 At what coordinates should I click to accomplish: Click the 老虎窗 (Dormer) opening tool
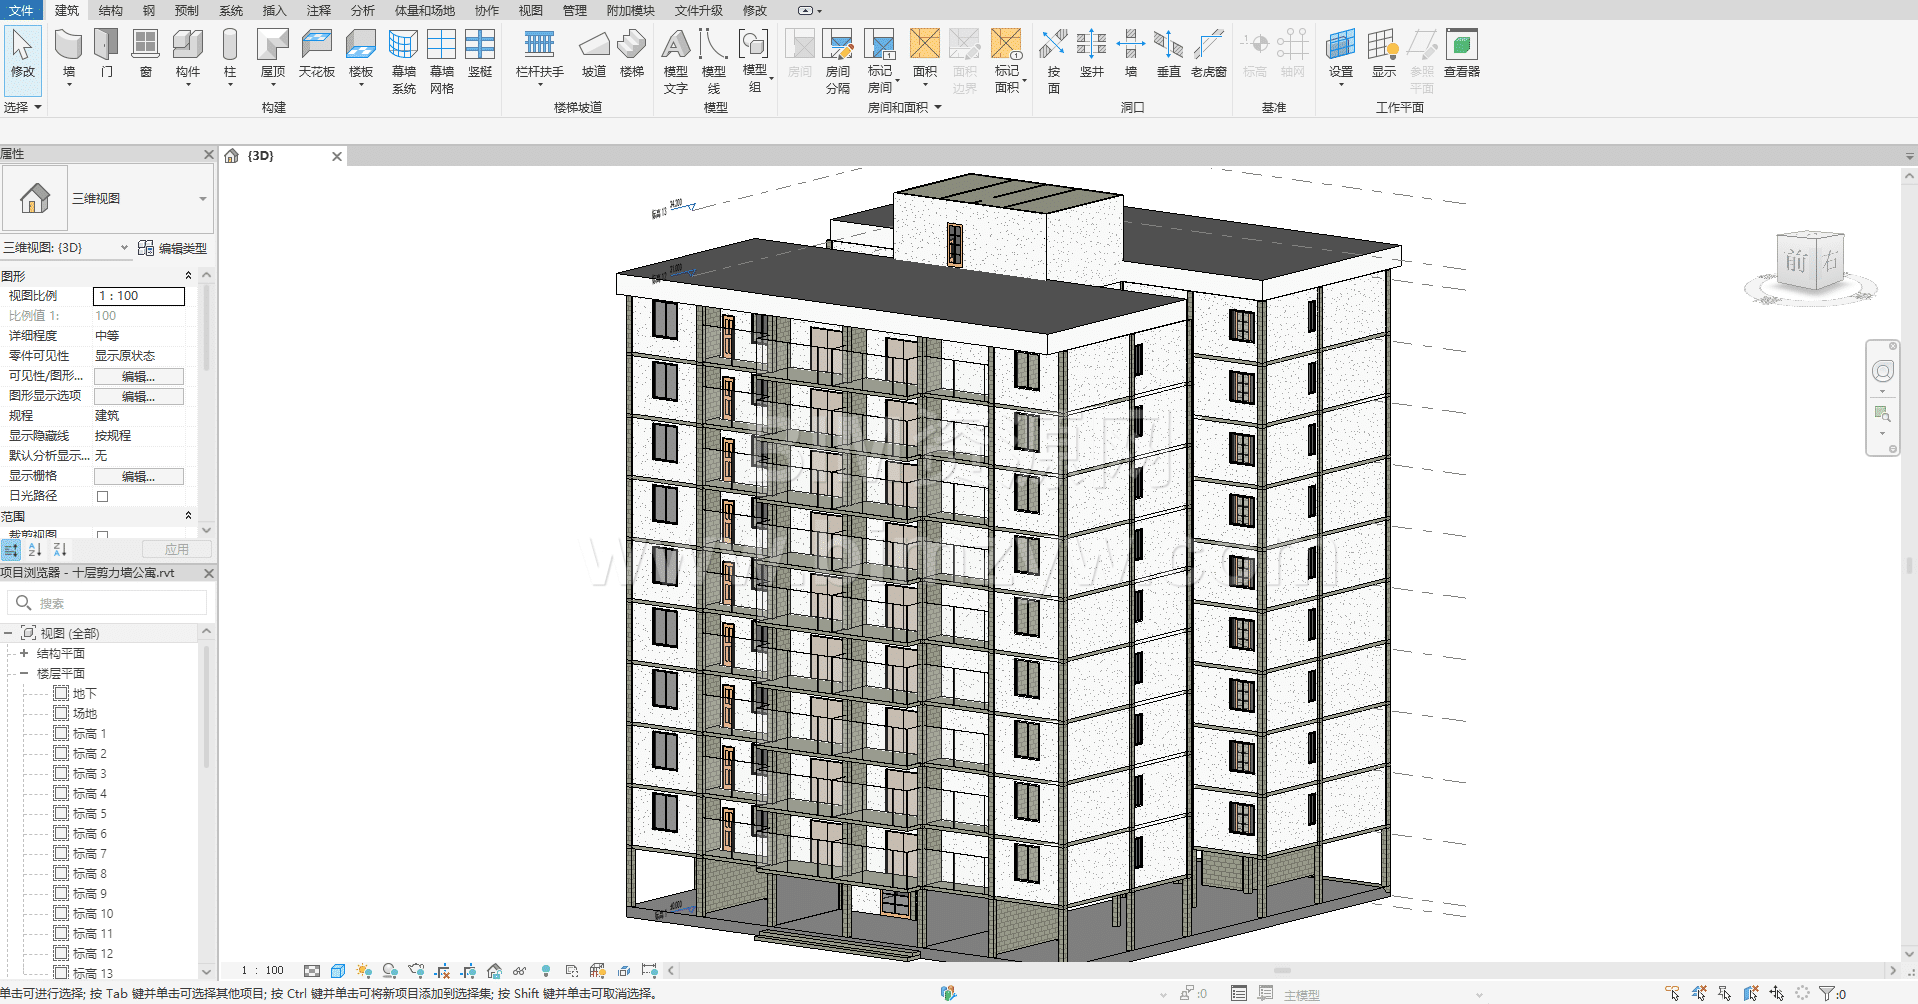coord(1208,53)
